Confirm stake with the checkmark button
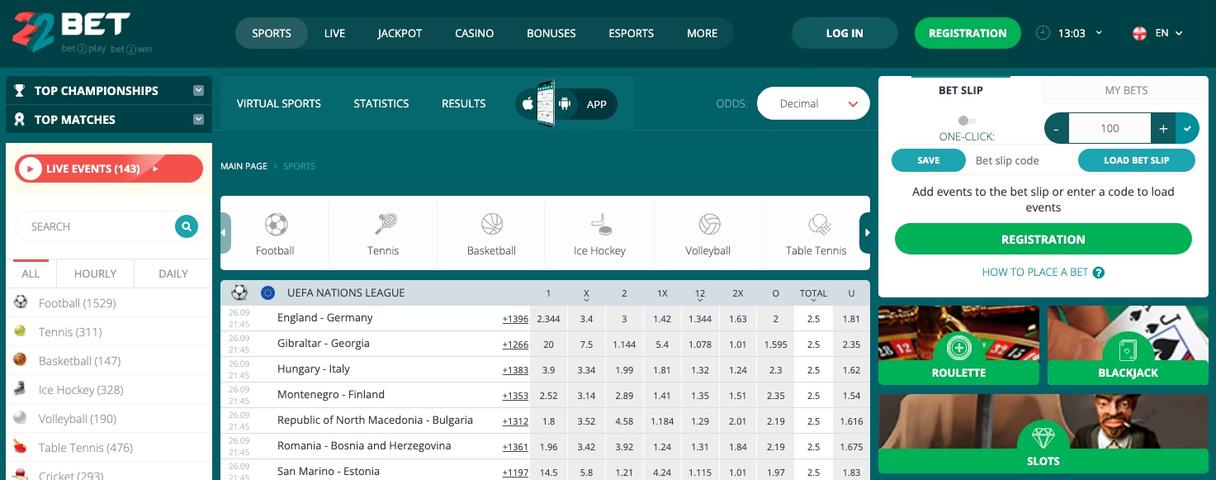Viewport: 1216px width, 480px height. point(1187,128)
